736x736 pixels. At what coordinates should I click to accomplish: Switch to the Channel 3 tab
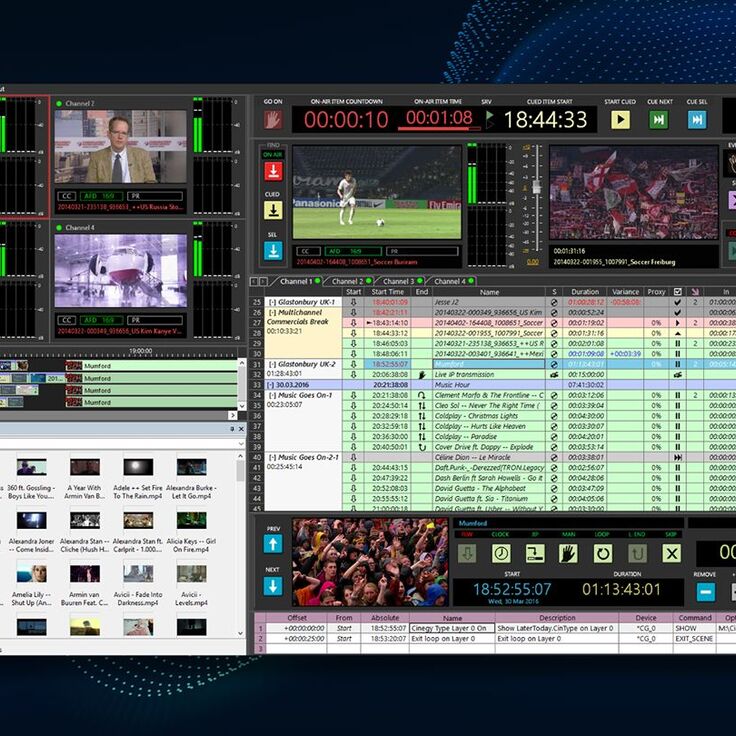coord(399,282)
